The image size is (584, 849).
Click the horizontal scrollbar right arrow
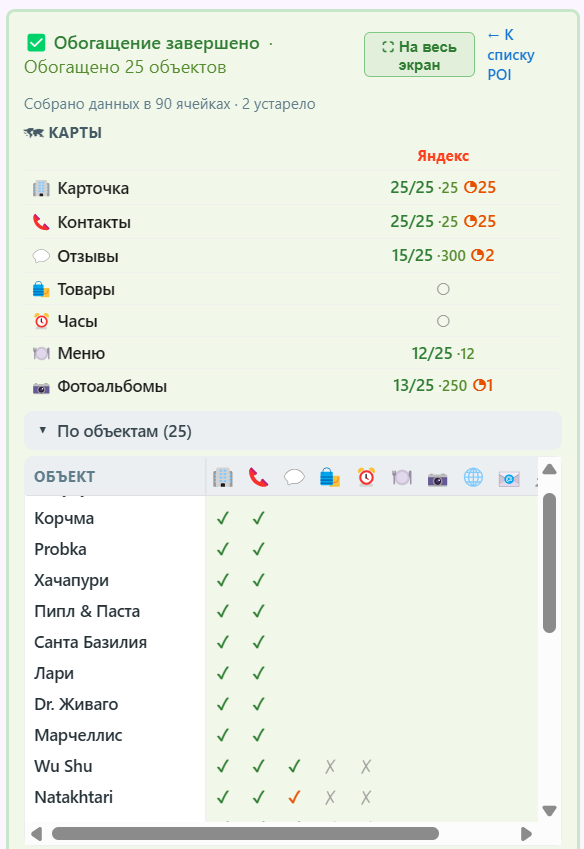click(526, 834)
